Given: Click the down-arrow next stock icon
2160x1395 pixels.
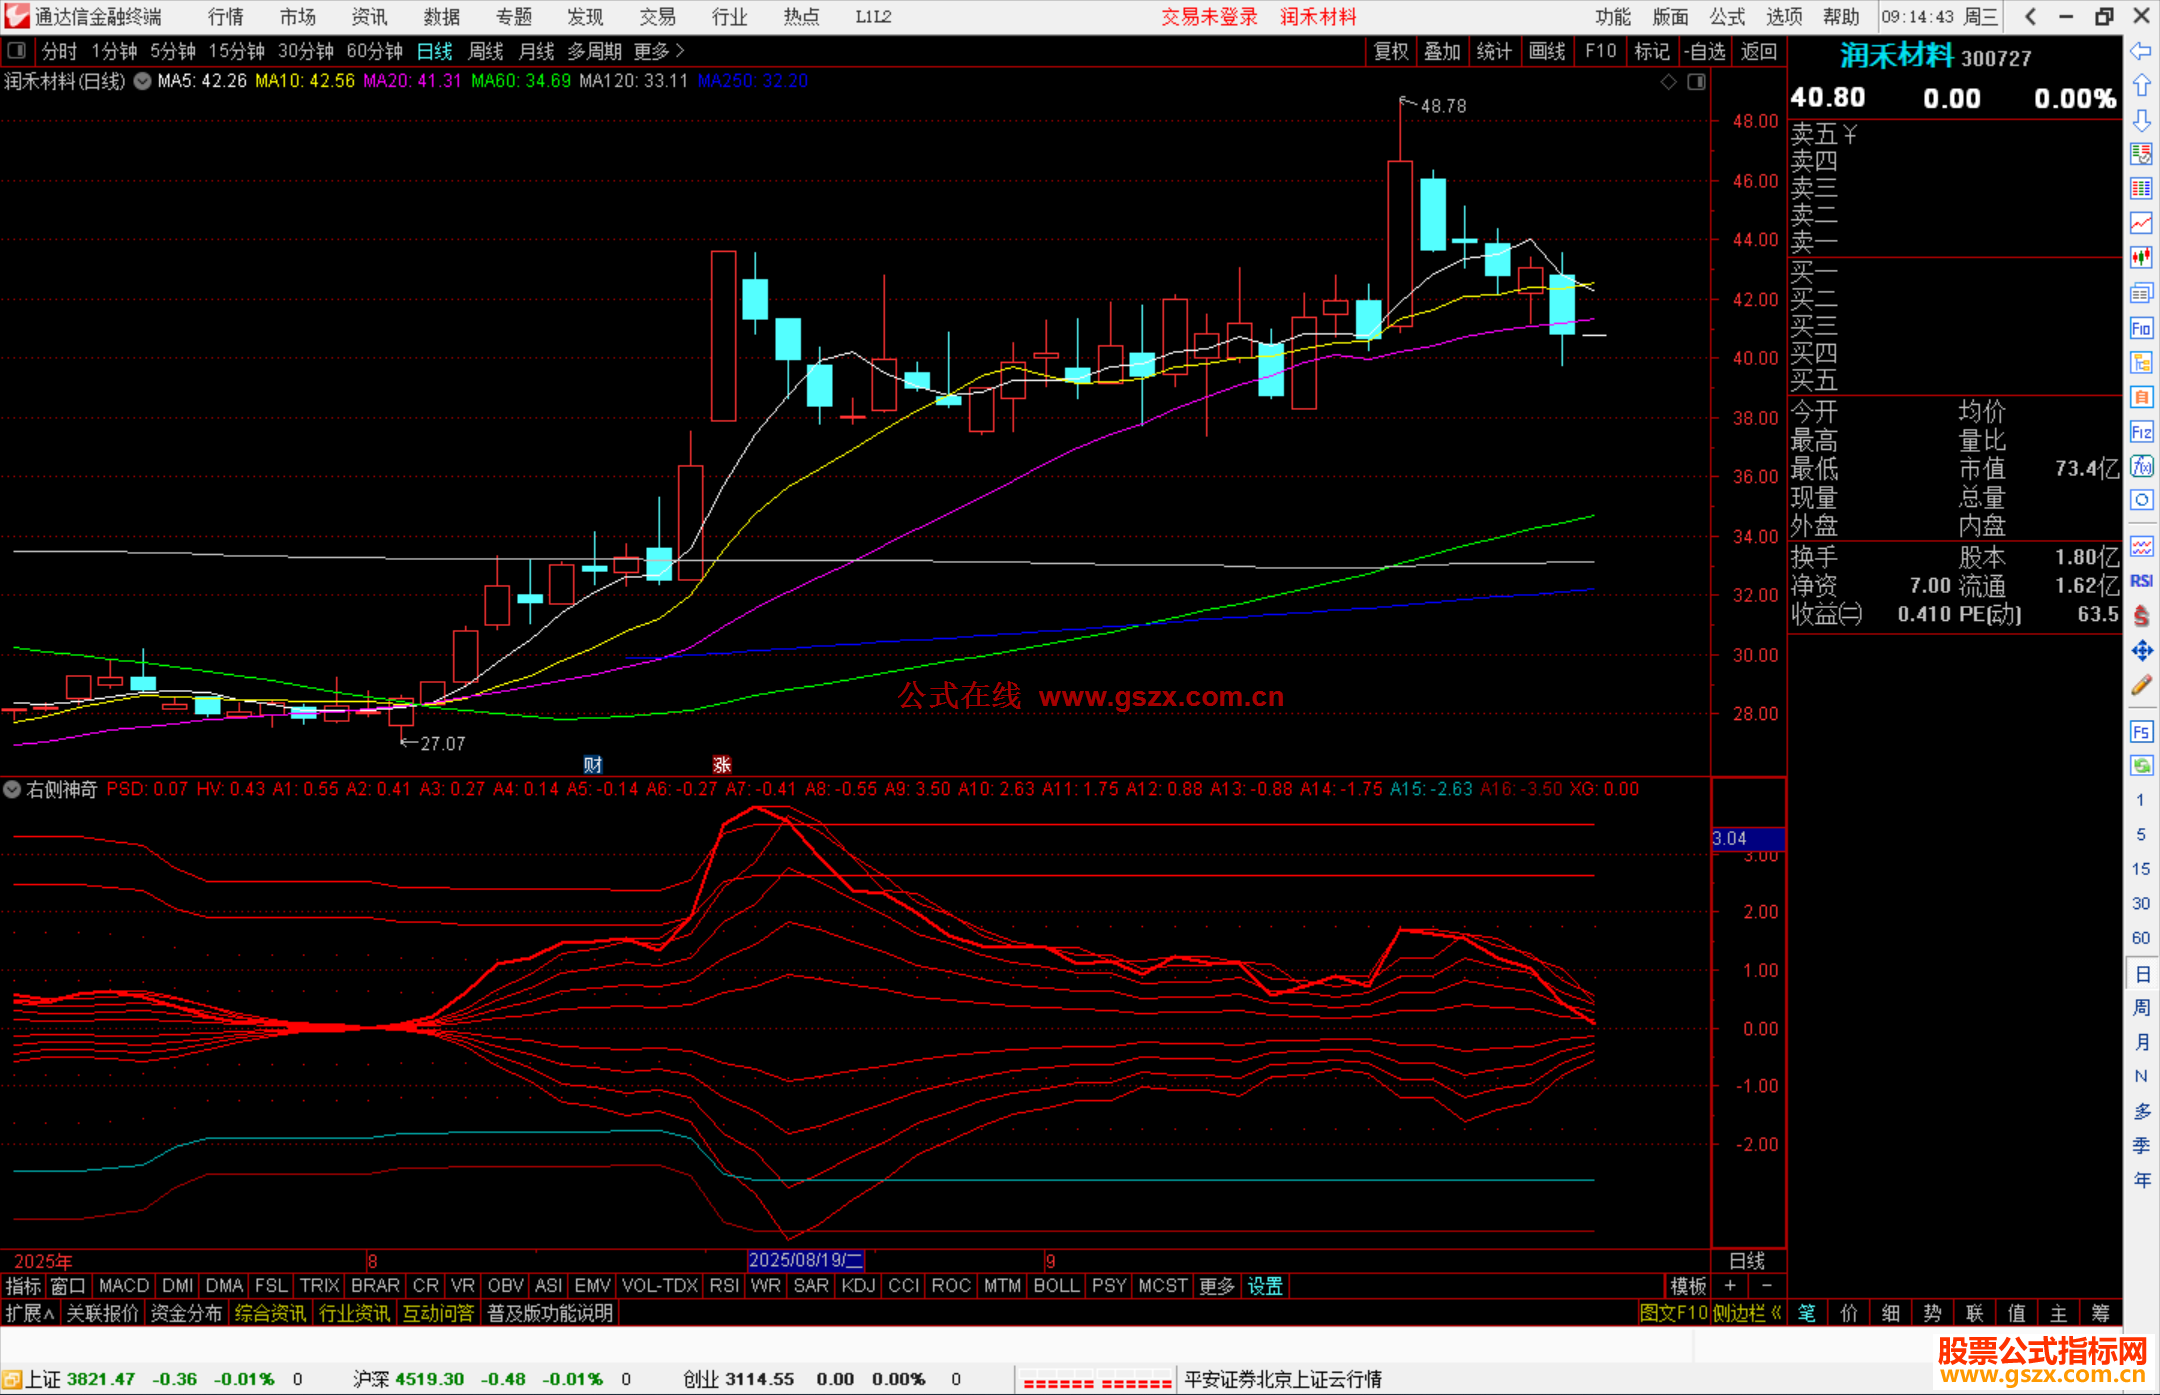Looking at the screenshot, I should coord(2141,120).
